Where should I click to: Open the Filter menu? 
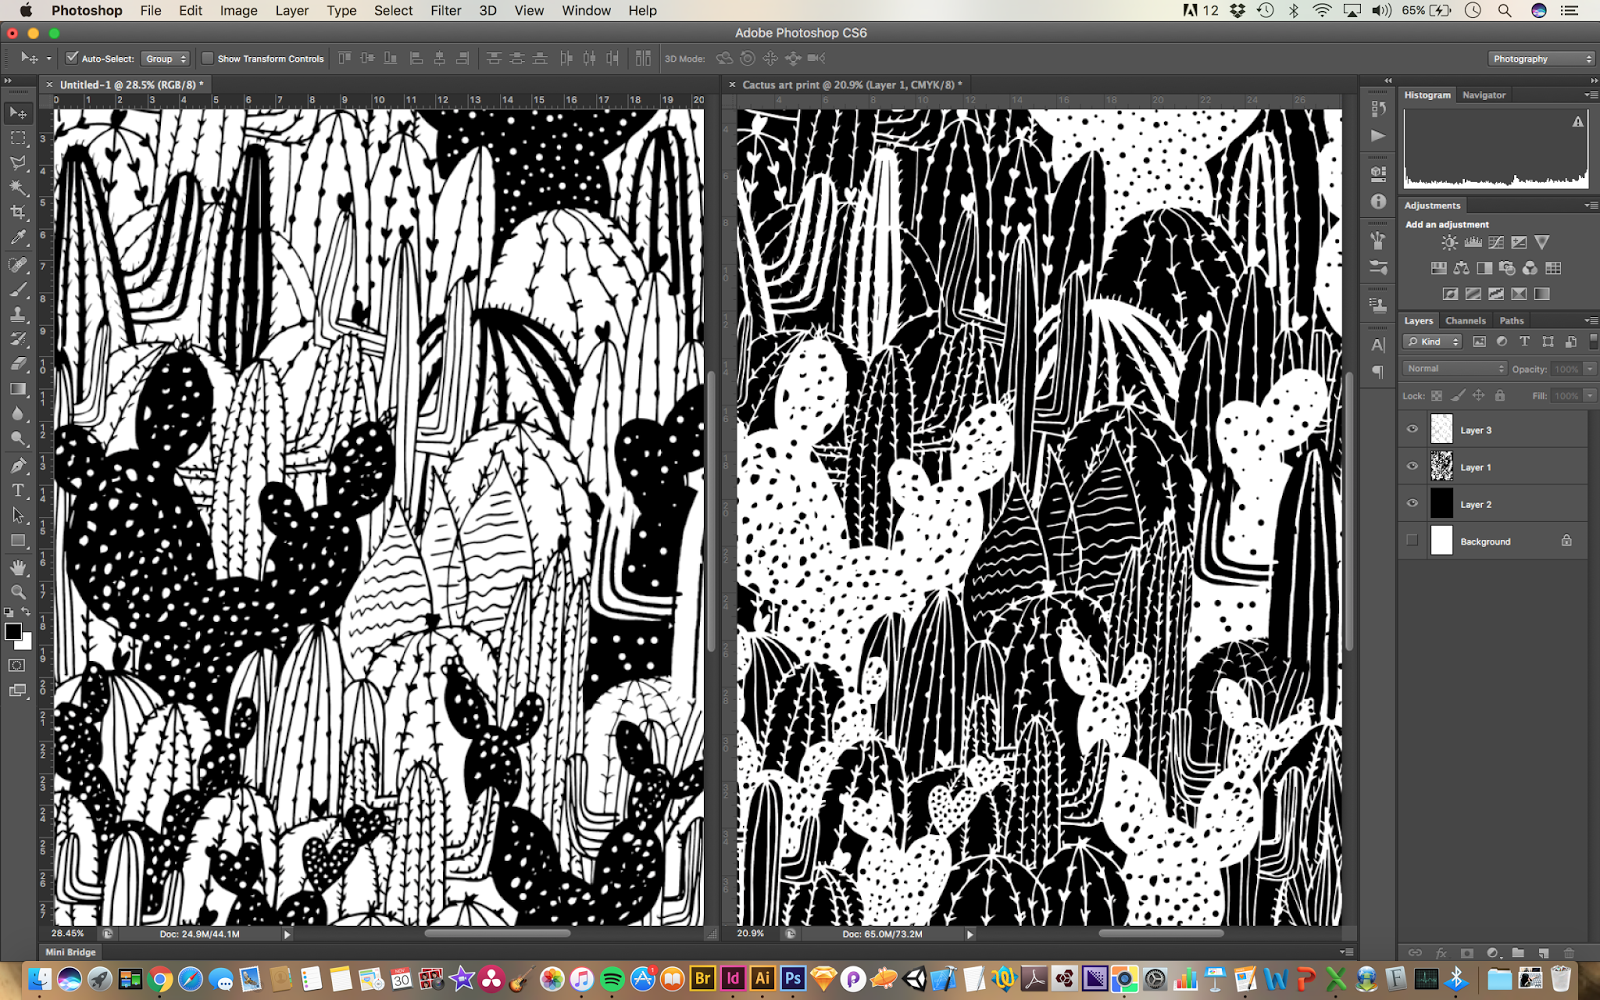(446, 11)
